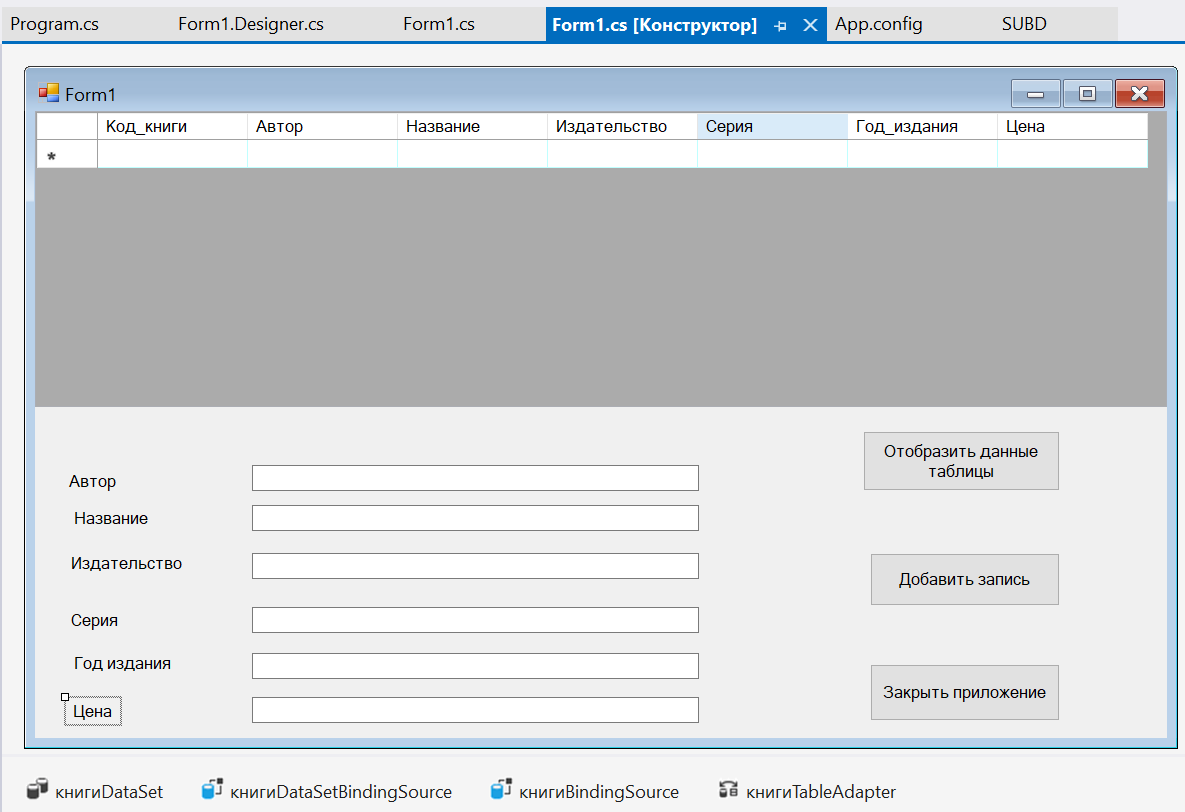Click the Автор text input field

click(x=475, y=478)
